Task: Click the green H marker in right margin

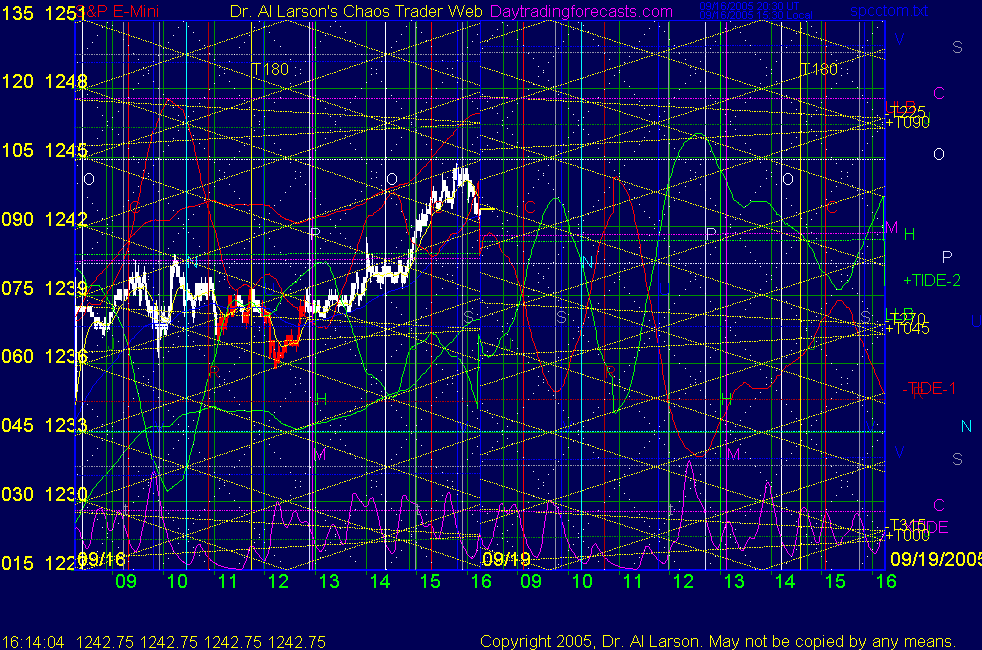Action: [909, 234]
